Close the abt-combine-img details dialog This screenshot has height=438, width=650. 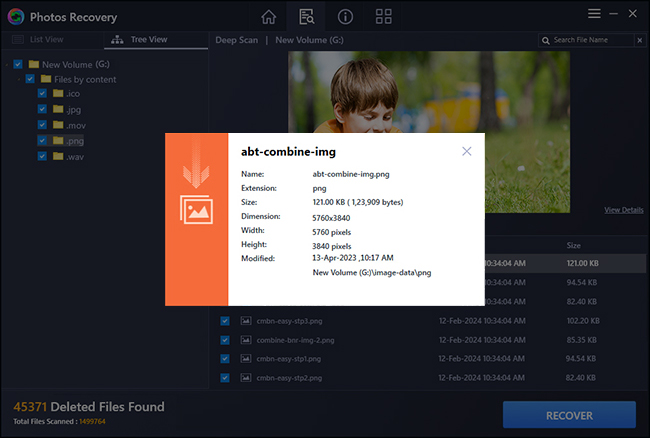(467, 151)
